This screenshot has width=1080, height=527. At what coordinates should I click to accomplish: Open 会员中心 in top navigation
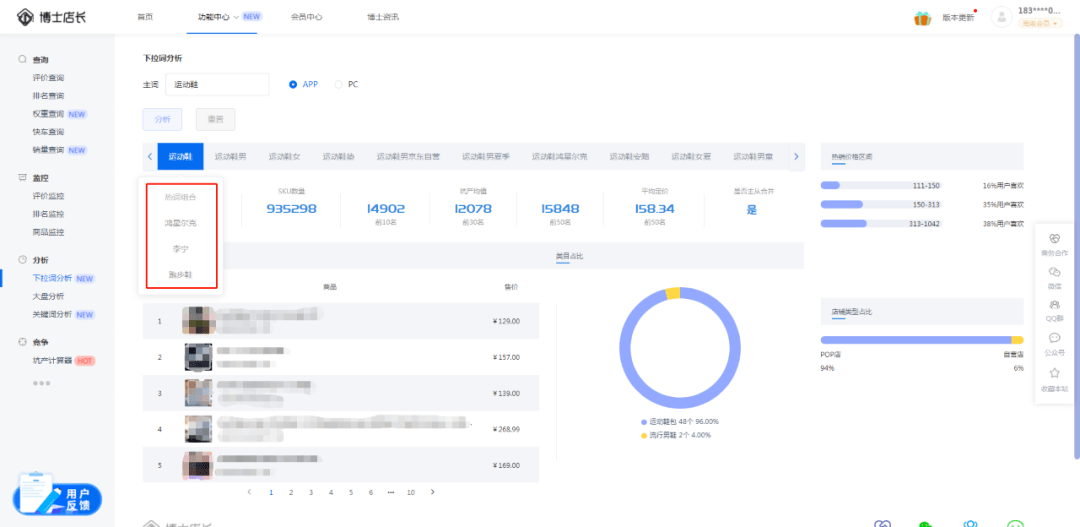tap(306, 17)
